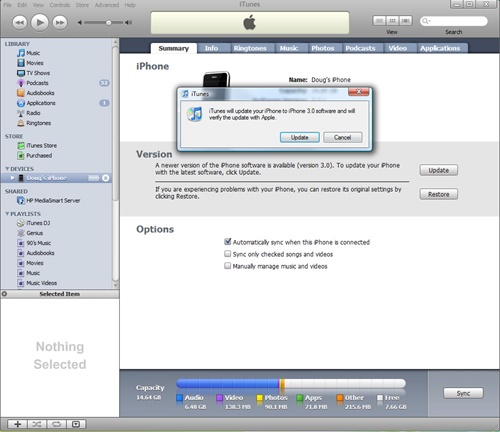This screenshot has width=500, height=432.
Task: Select list view icon in View switcher
Action: click(379, 21)
